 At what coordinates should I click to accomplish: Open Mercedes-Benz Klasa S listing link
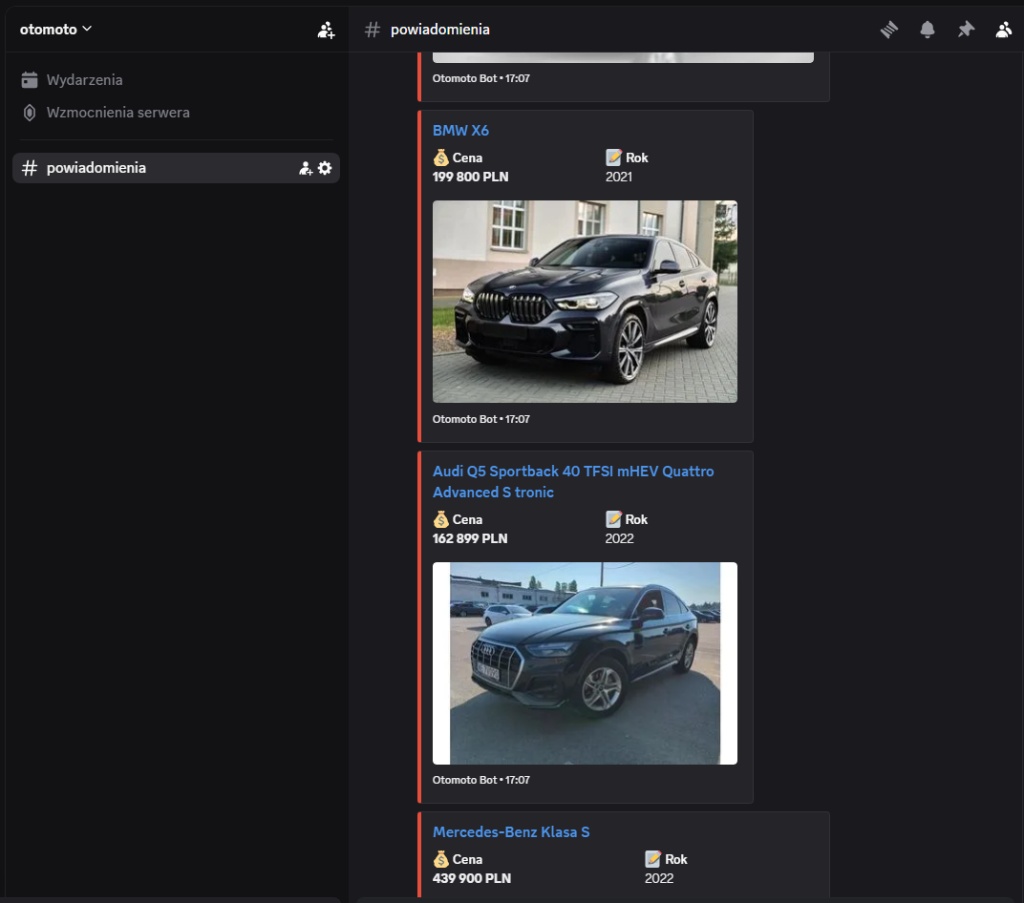point(511,832)
